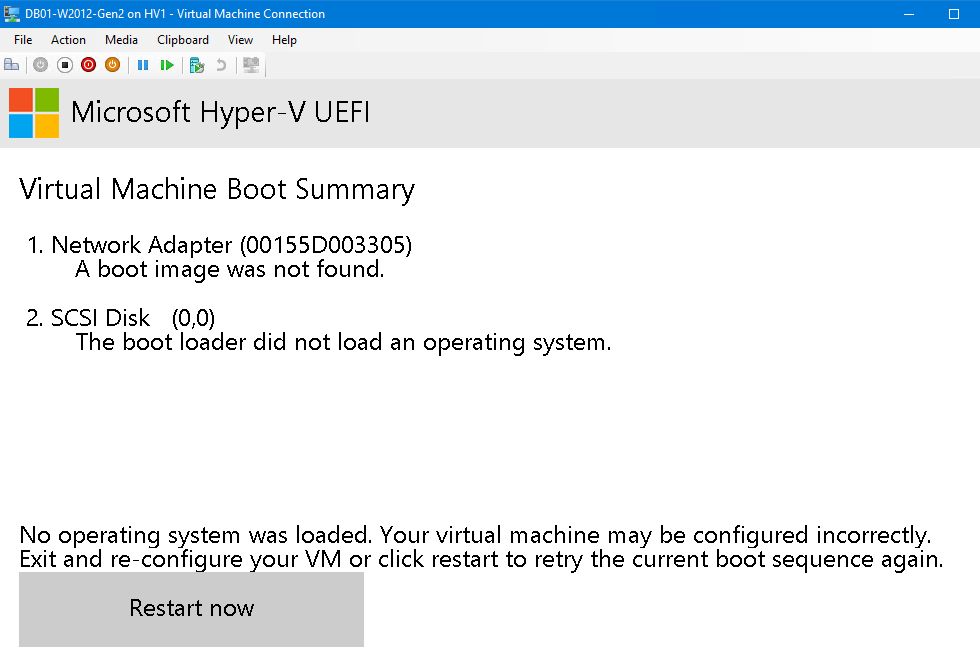This screenshot has width=980, height=659.
Task: Open the View menu
Action: [x=241, y=40]
